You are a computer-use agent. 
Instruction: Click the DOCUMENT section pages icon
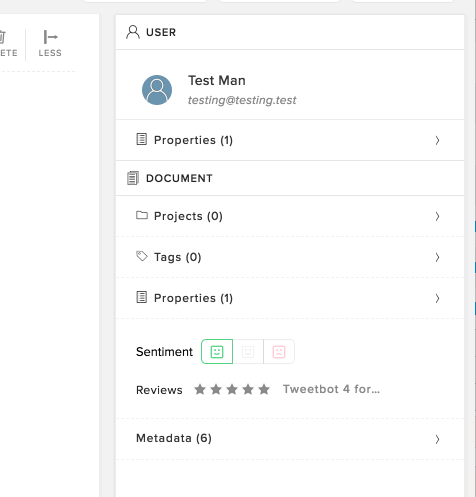(x=133, y=178)
